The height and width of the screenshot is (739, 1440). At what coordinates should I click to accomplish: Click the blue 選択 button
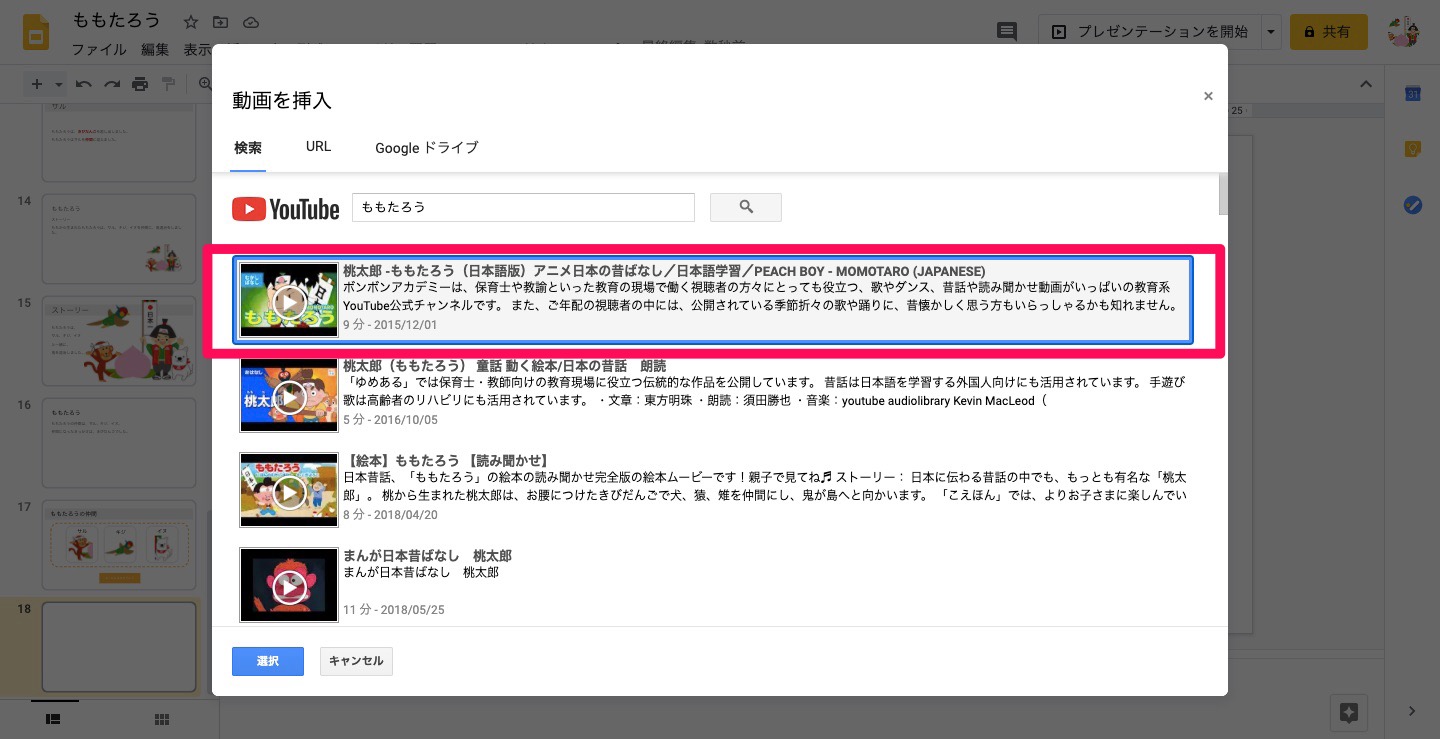pyautogui.click(x=268, y=661)
